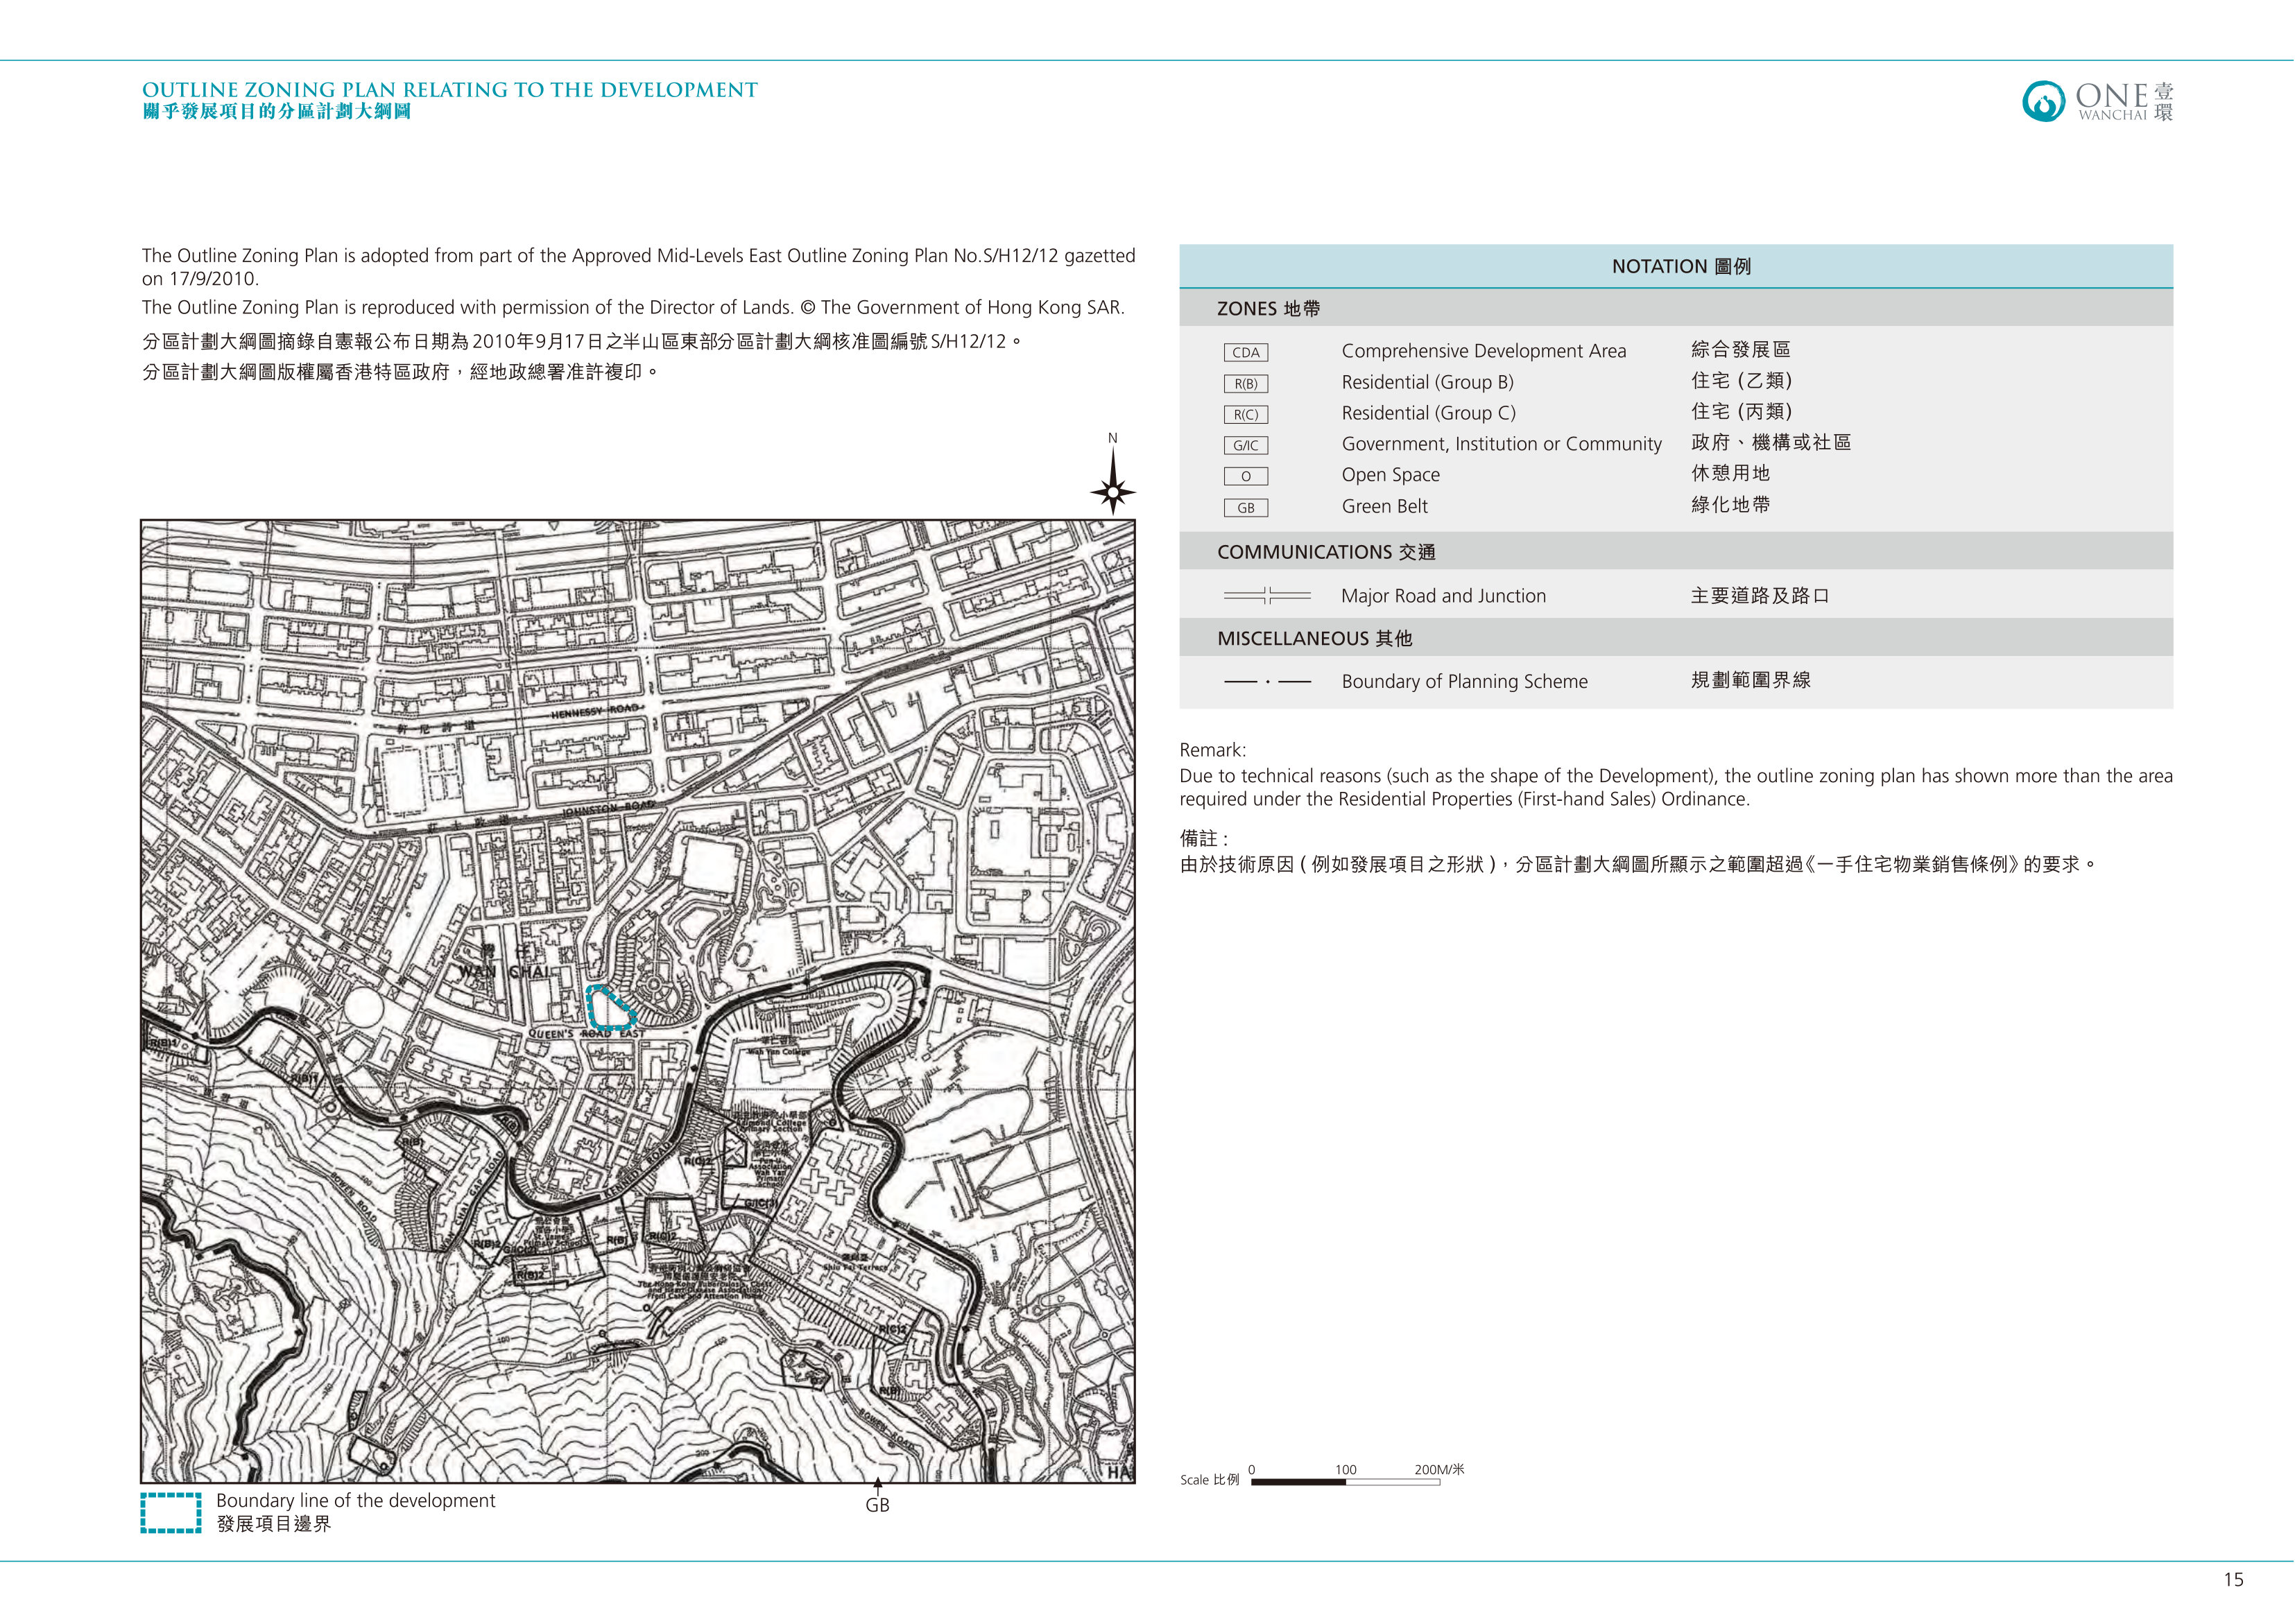The height and width of the screenshot is (1624, 2295).
Task: Click the Boundary of Planning Scheme line symbol
Action: [x=1267, y=682]
